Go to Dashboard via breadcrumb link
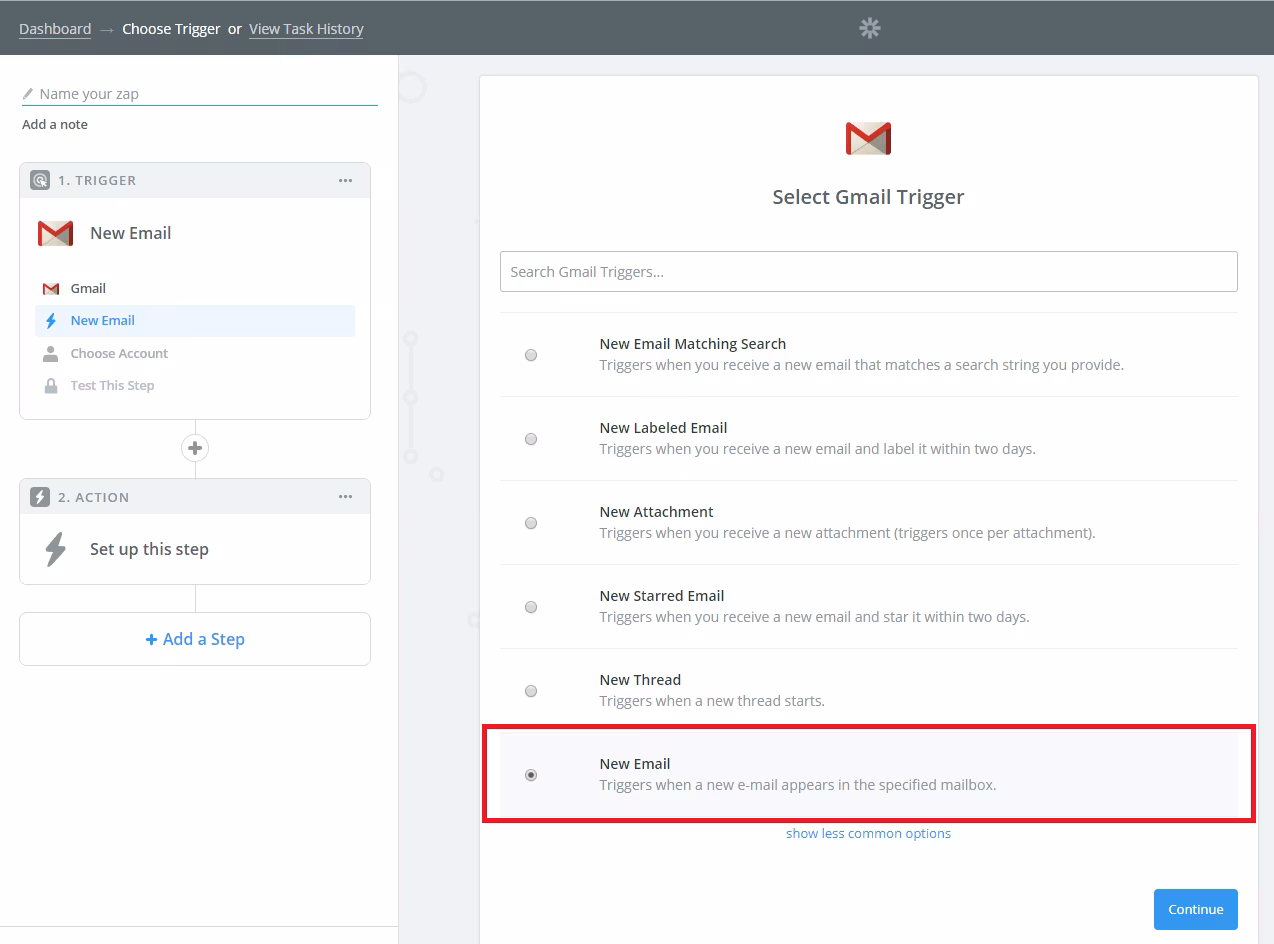The width and height of the screenshot is (1274, 944). (55, 29)
